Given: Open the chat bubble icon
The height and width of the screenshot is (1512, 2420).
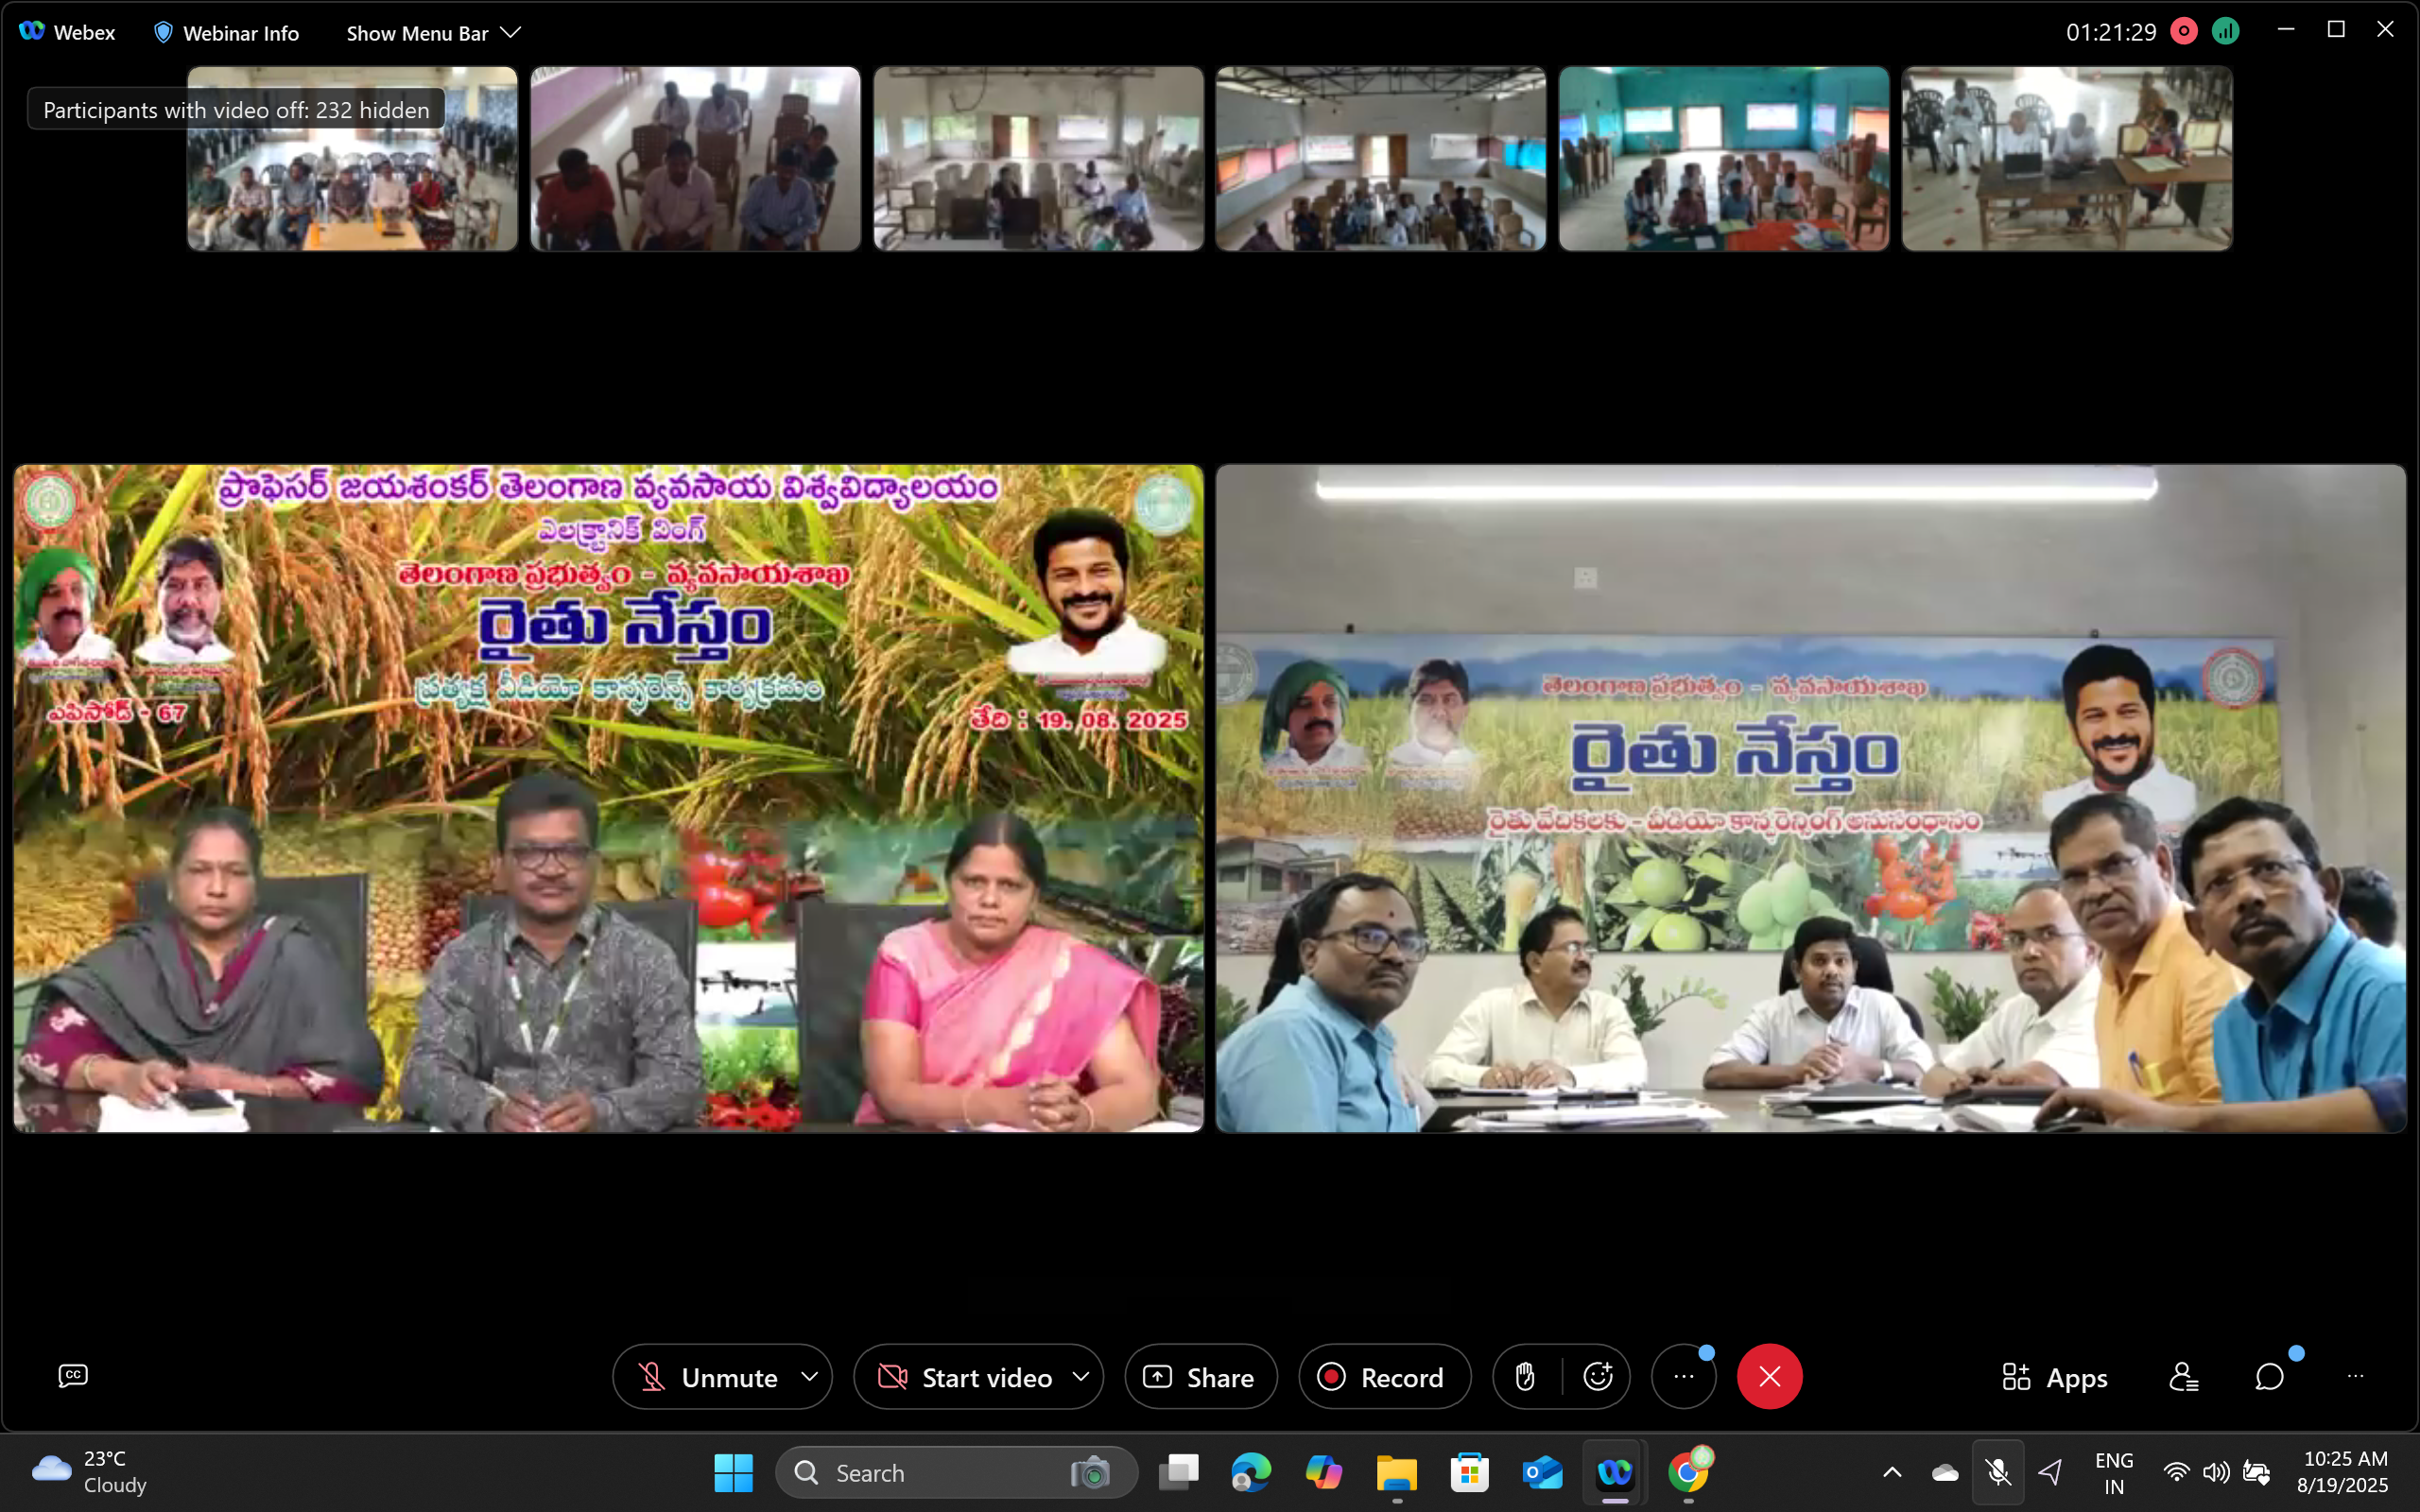Looking at the screenshot, I should tap(2269, 1377).
